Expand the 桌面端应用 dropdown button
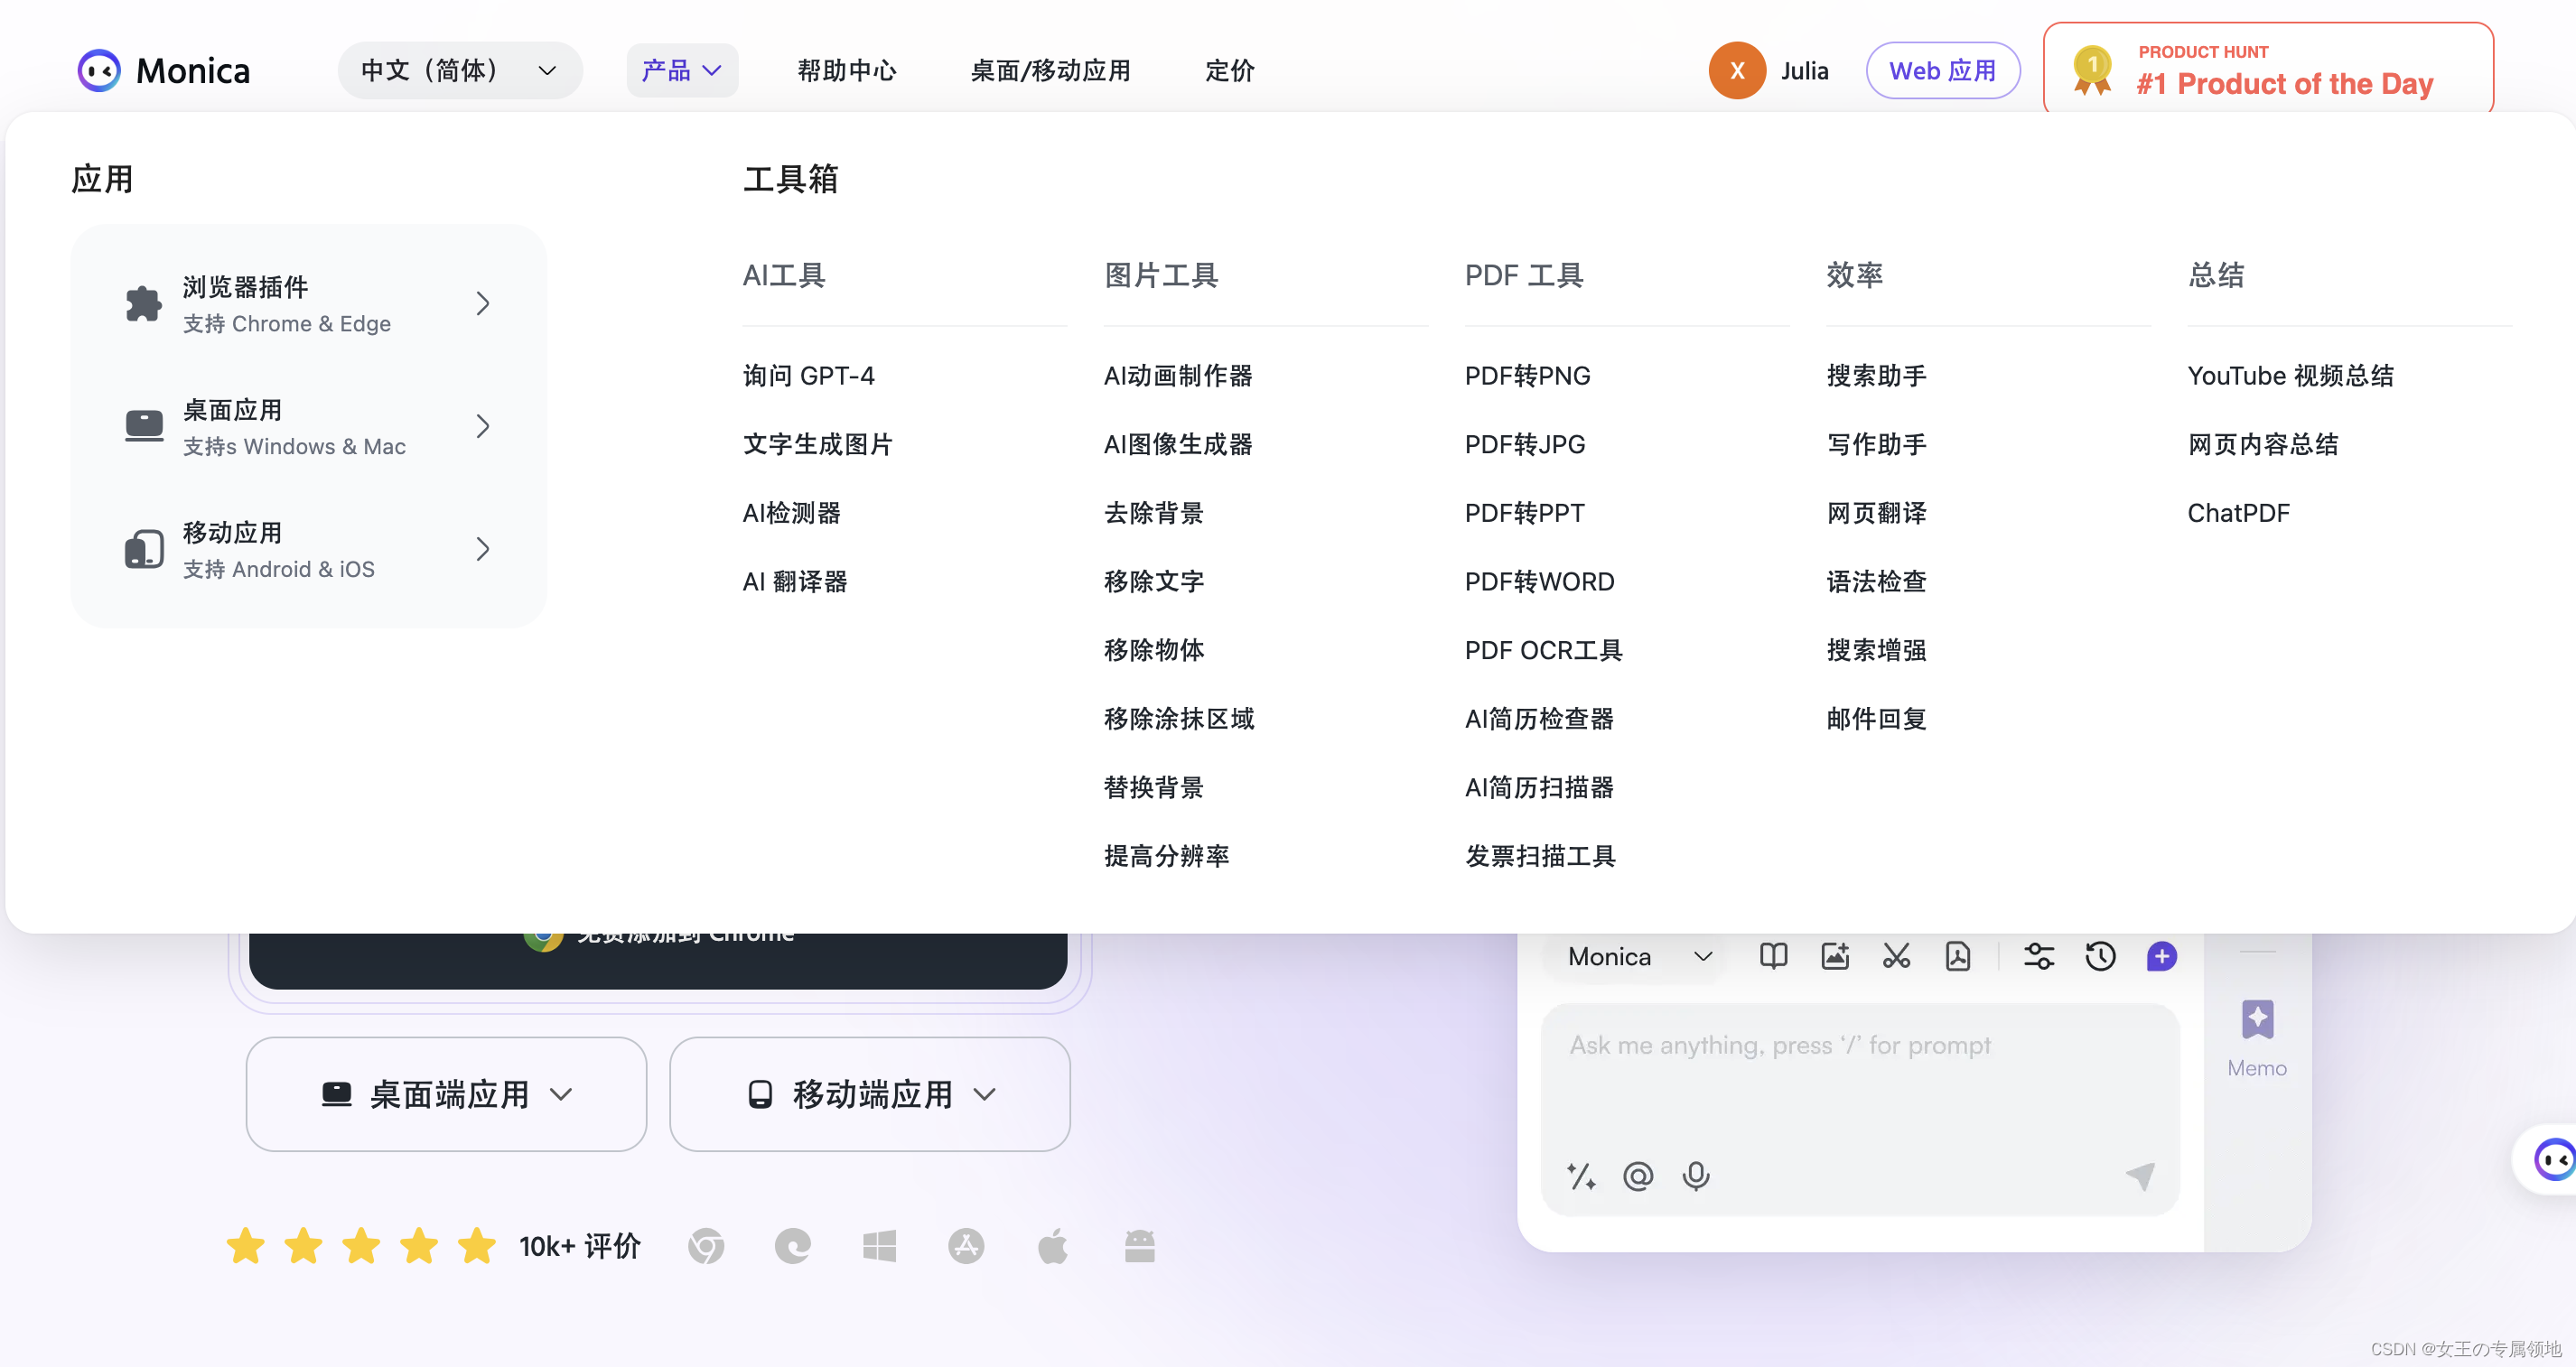Image resolution: width=2576 pixels, height=1367 pixels. [x=446, y=1093]
